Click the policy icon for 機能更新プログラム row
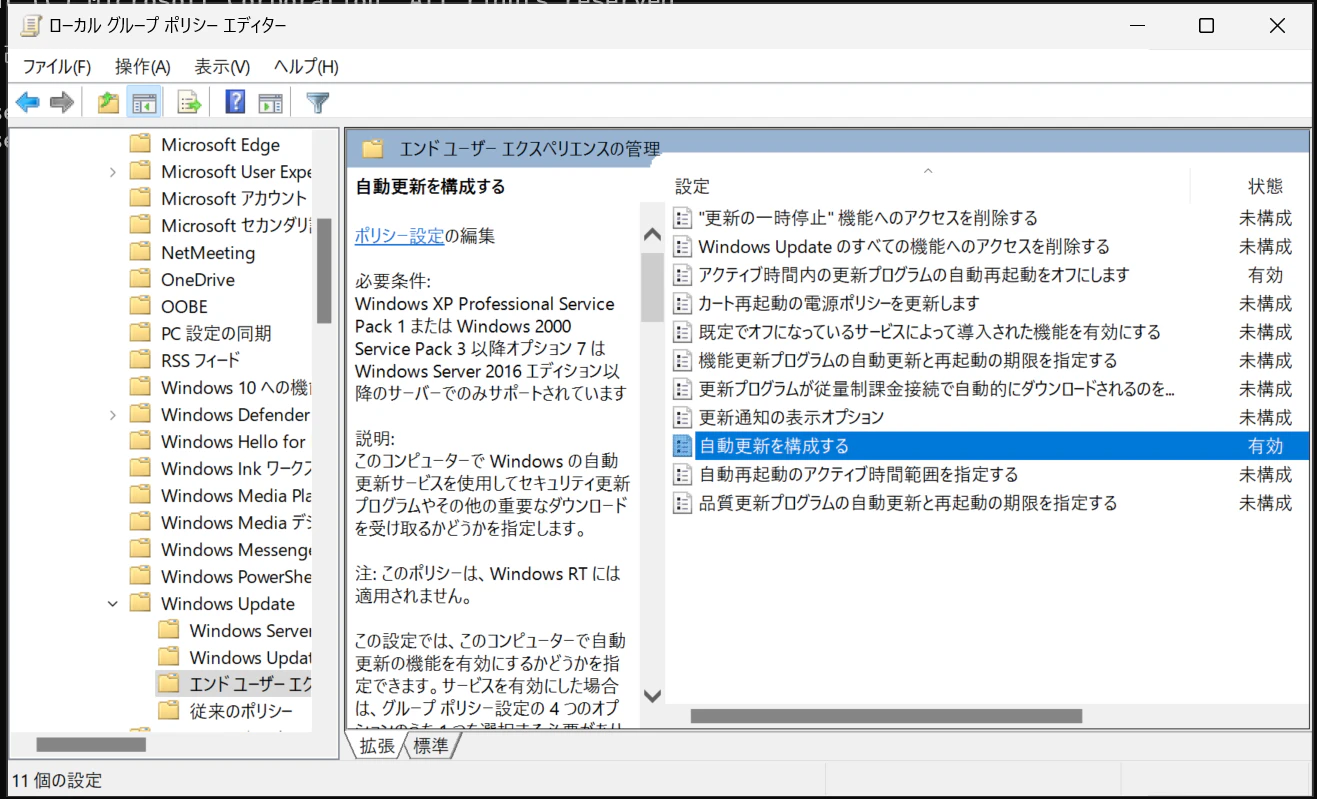 [683, 360]
